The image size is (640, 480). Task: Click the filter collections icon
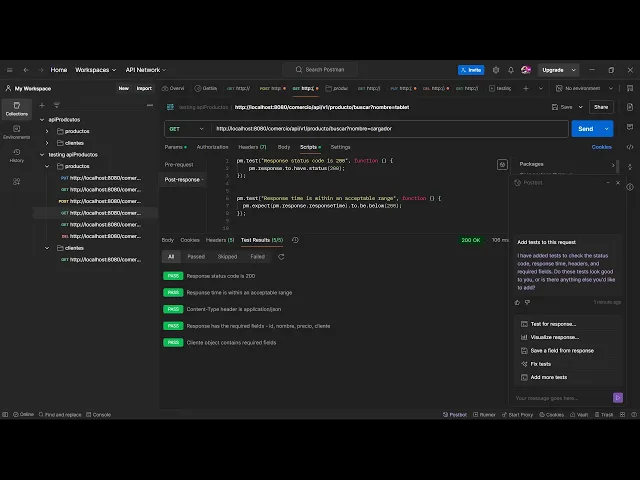[57, 105]
